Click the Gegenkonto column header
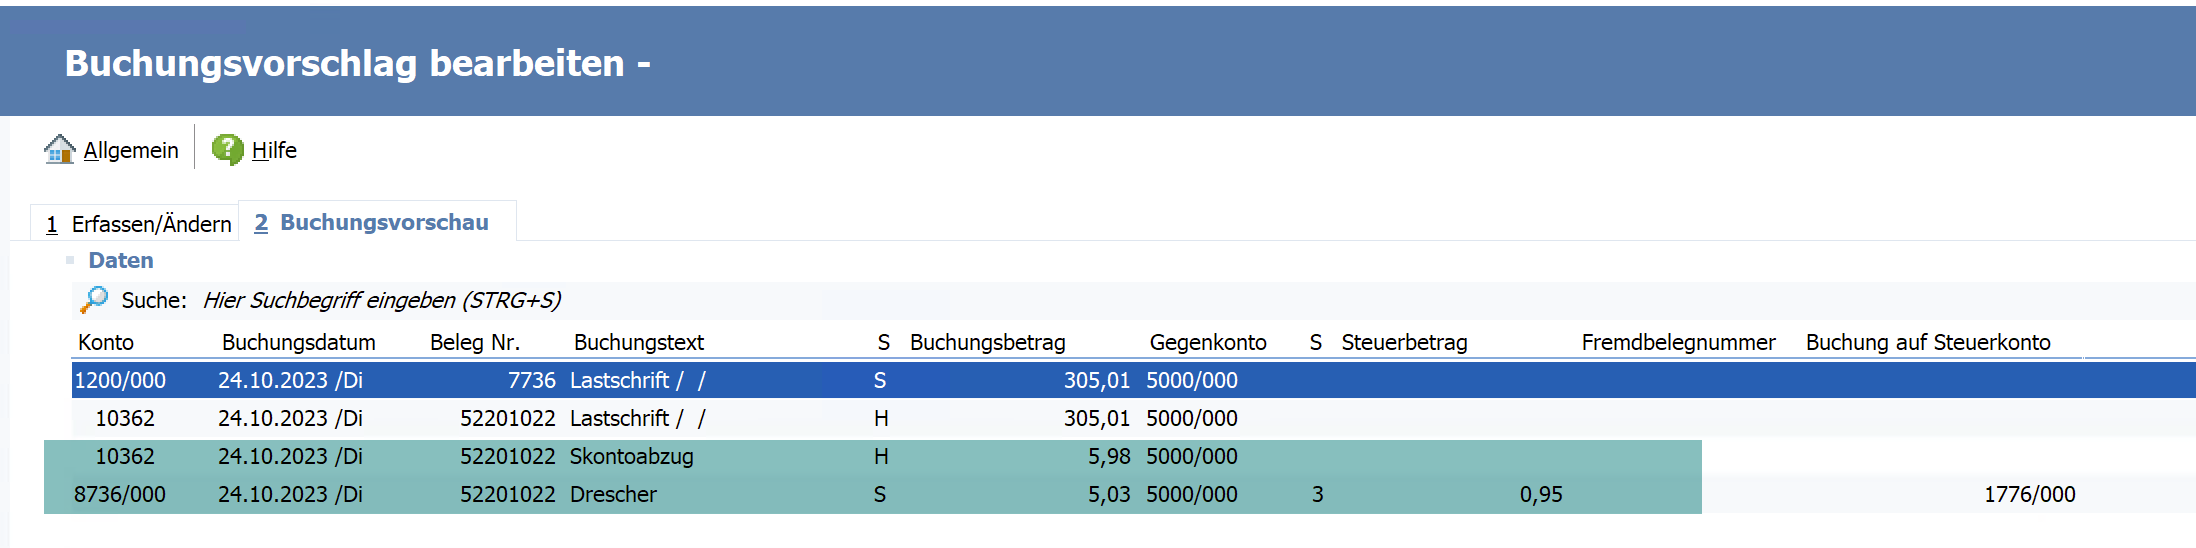Image resolution: width=2196 pixels, height=548 pixels. [x=1207, y=342]
